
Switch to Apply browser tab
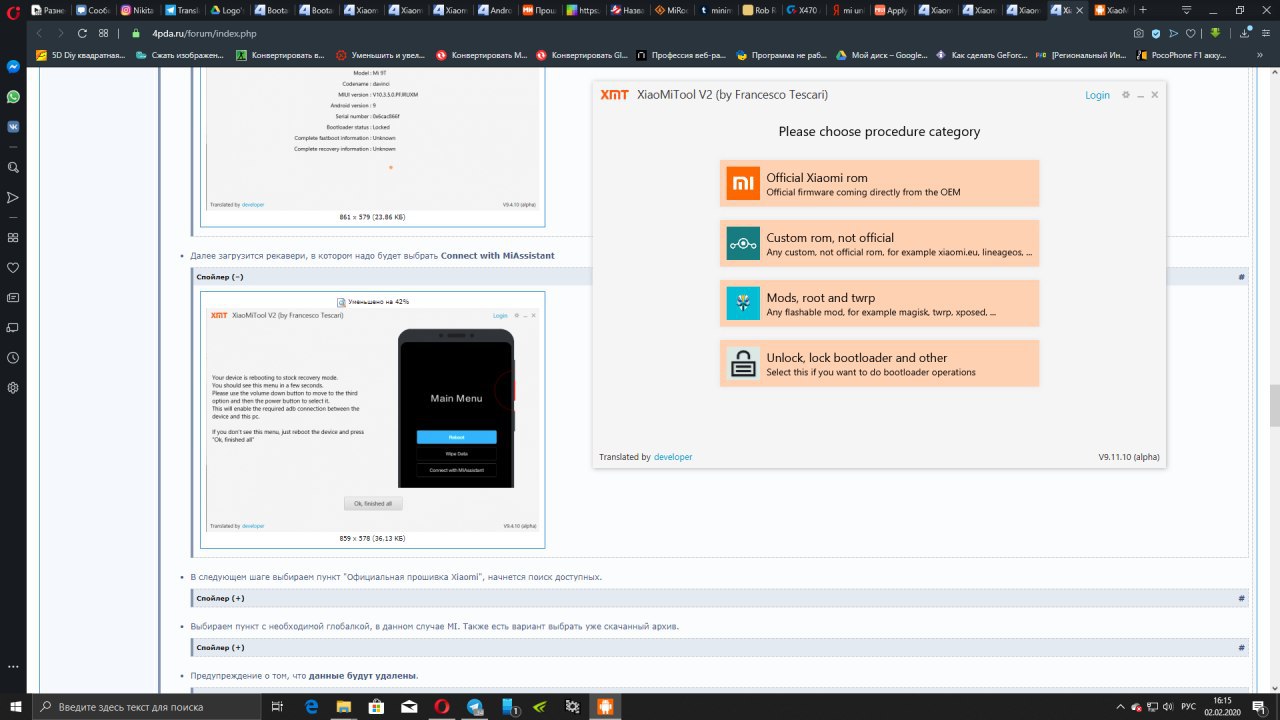pyautogui.click(x=892, y=10)
